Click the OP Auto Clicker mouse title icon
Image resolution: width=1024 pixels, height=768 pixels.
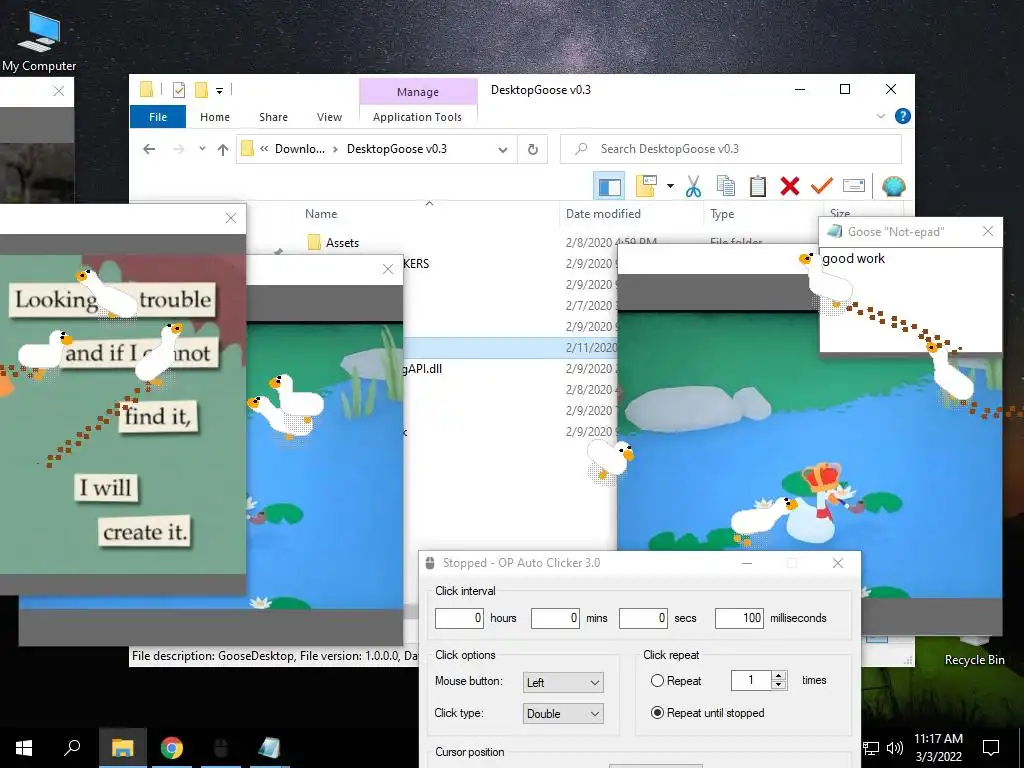[x=430, y=563]
